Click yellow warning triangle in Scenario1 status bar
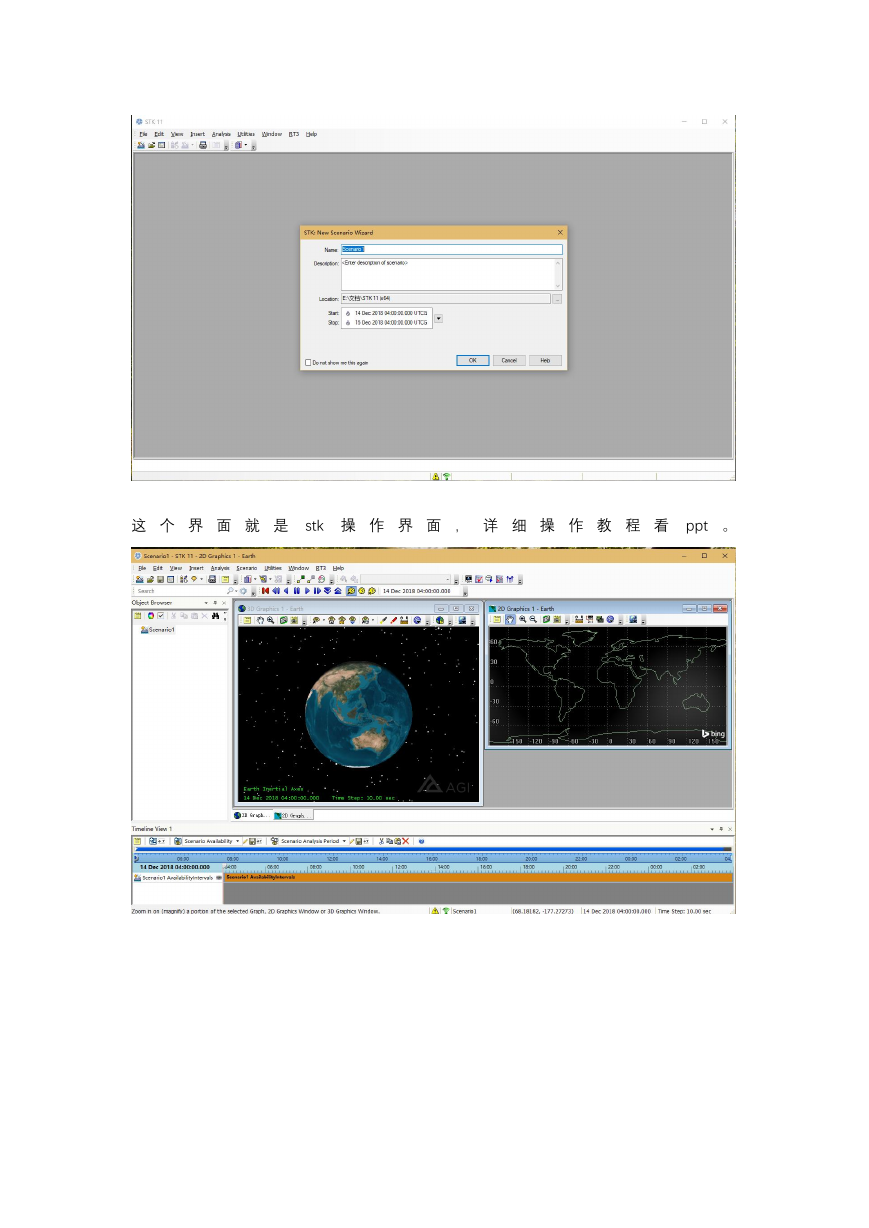Viewport: 869px width, 1228px height. [x=436, y=911]
